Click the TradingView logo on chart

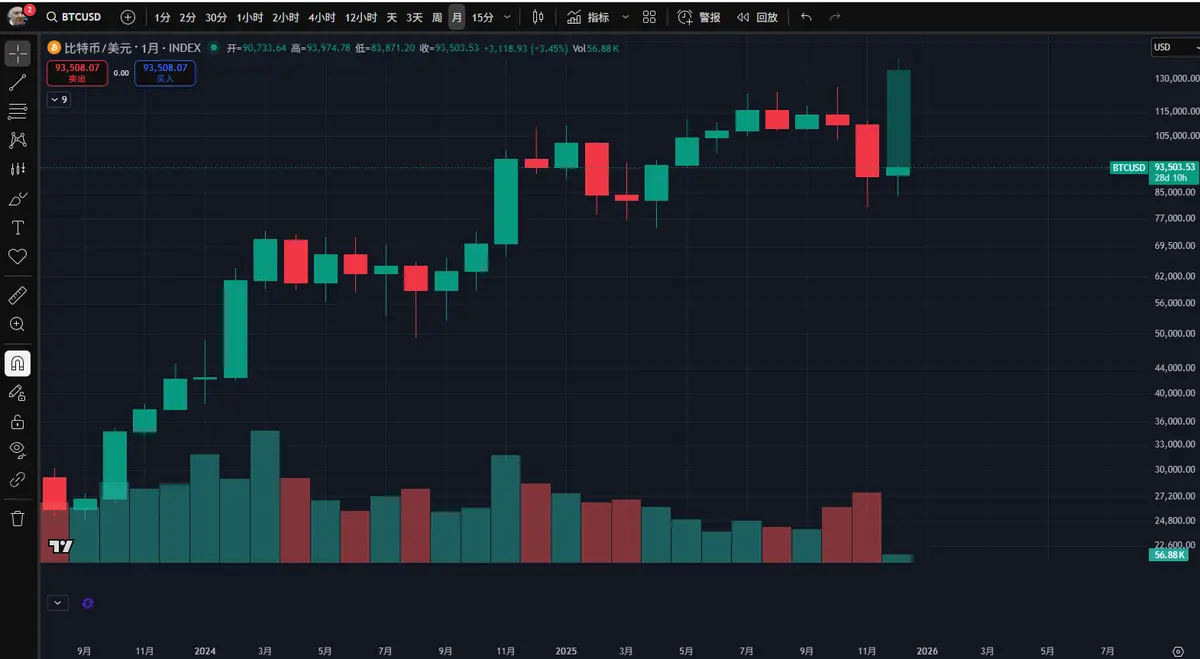(x=60, y=546)
